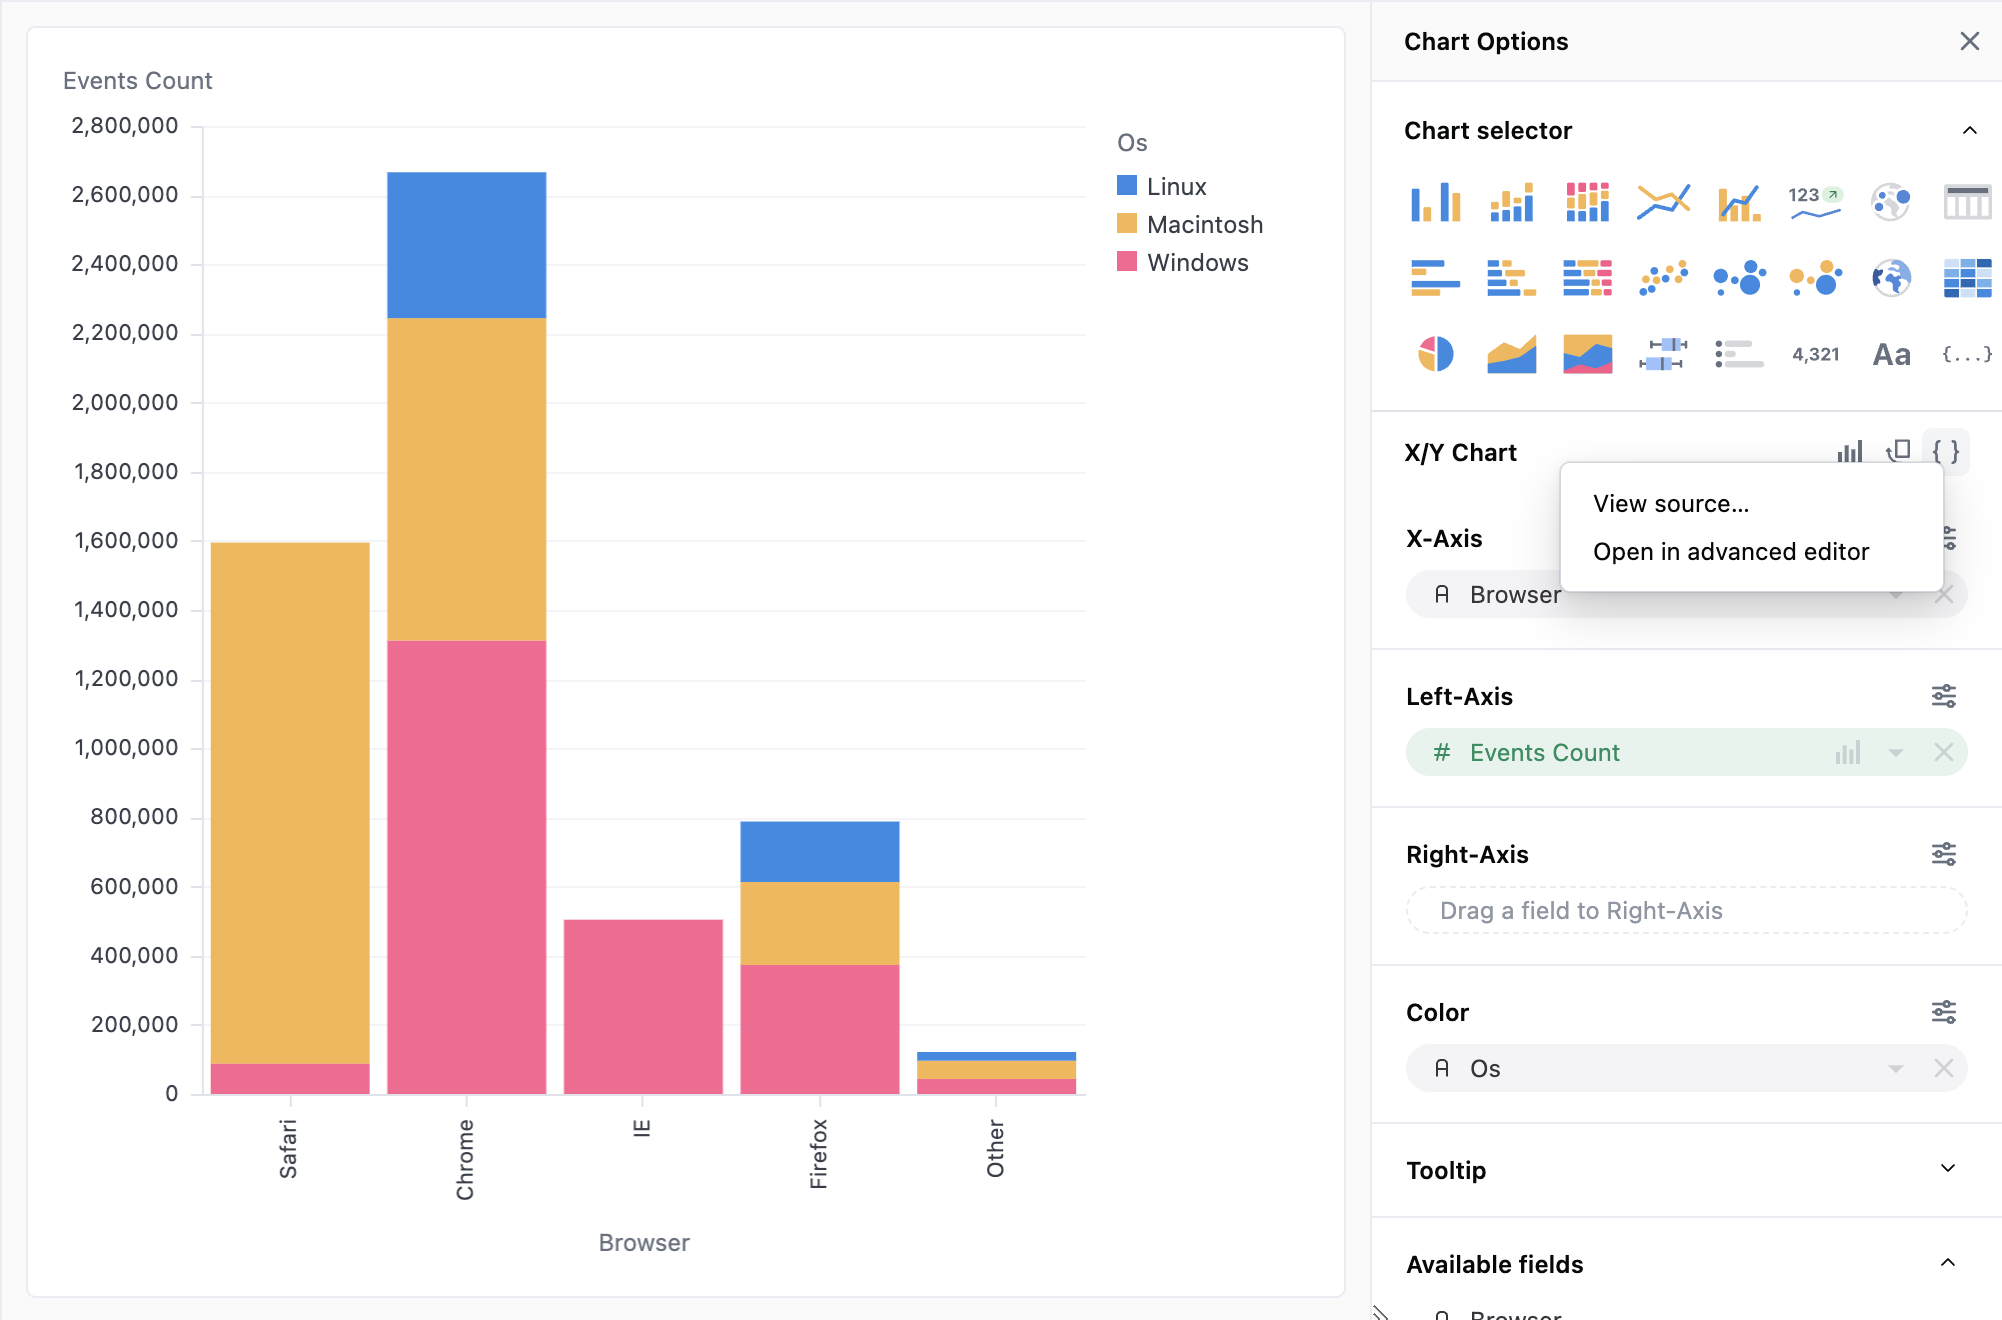
Task: Click the Macintosh legend color swatch
Action: 1127,224
